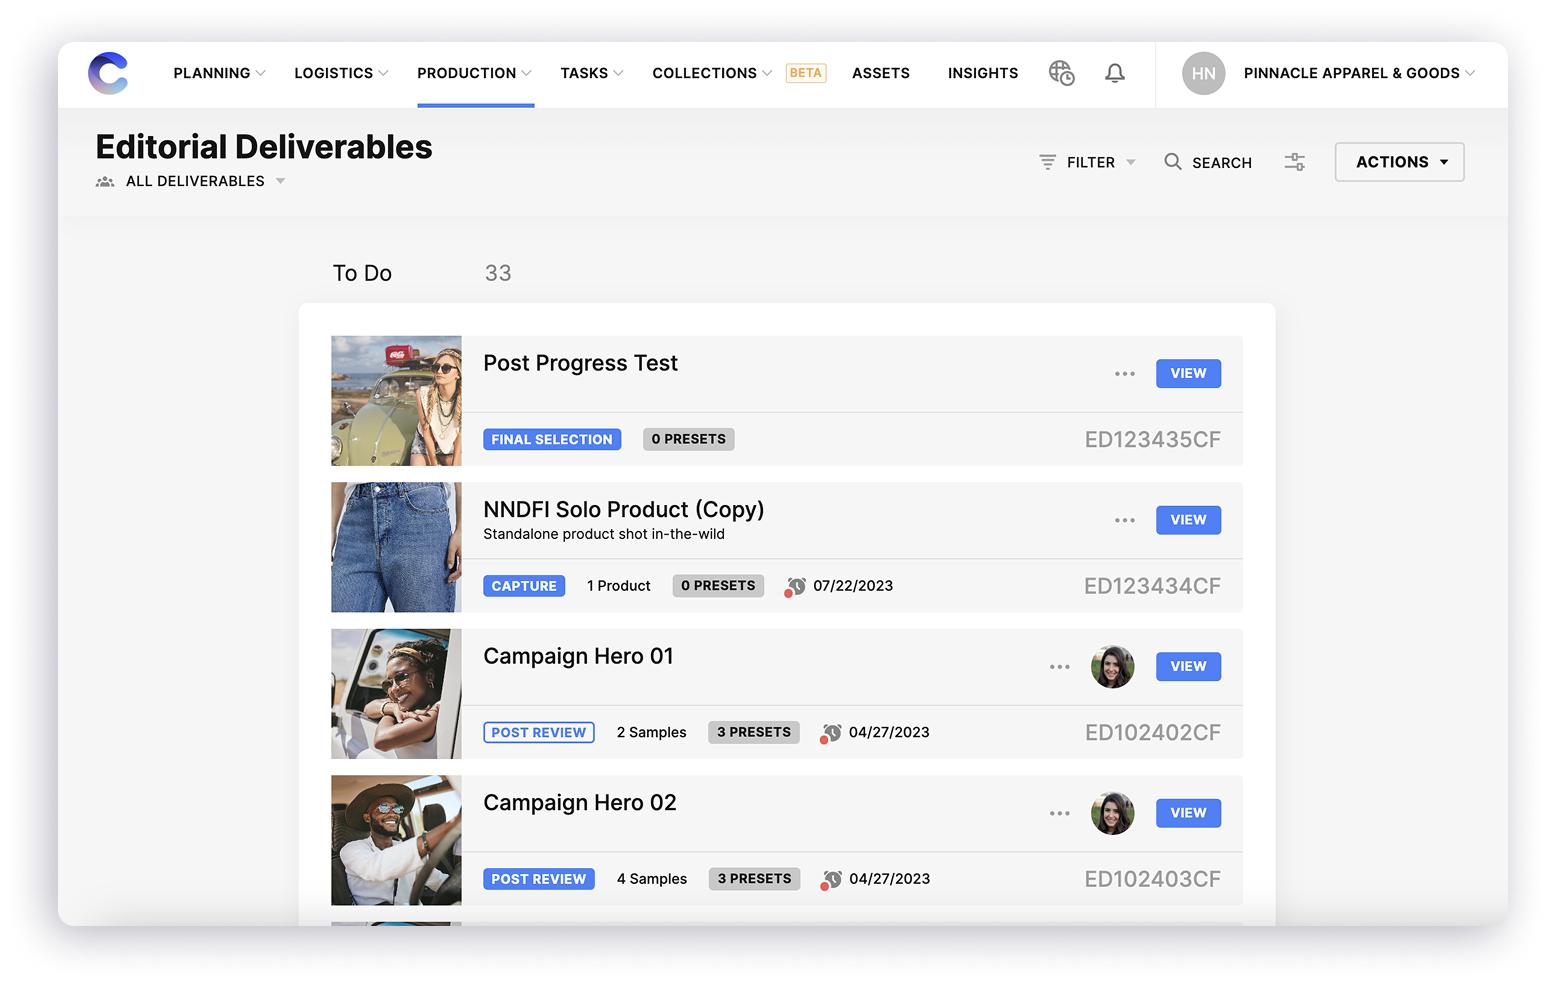Open the Pinnacle Apparel & Goods account dropdown

(1359, 73)
